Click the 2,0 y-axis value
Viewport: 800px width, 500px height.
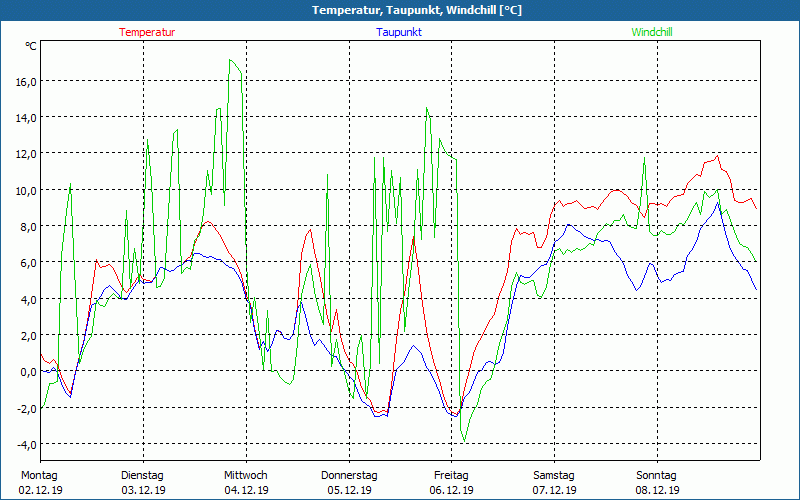(29, 336)
